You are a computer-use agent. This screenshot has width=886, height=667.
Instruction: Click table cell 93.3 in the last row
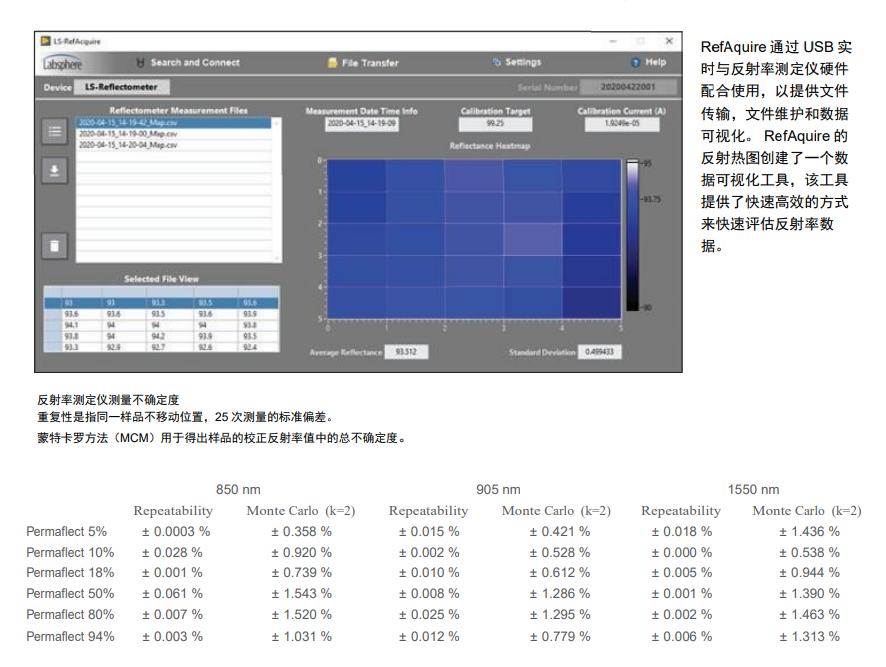(72, 347)
